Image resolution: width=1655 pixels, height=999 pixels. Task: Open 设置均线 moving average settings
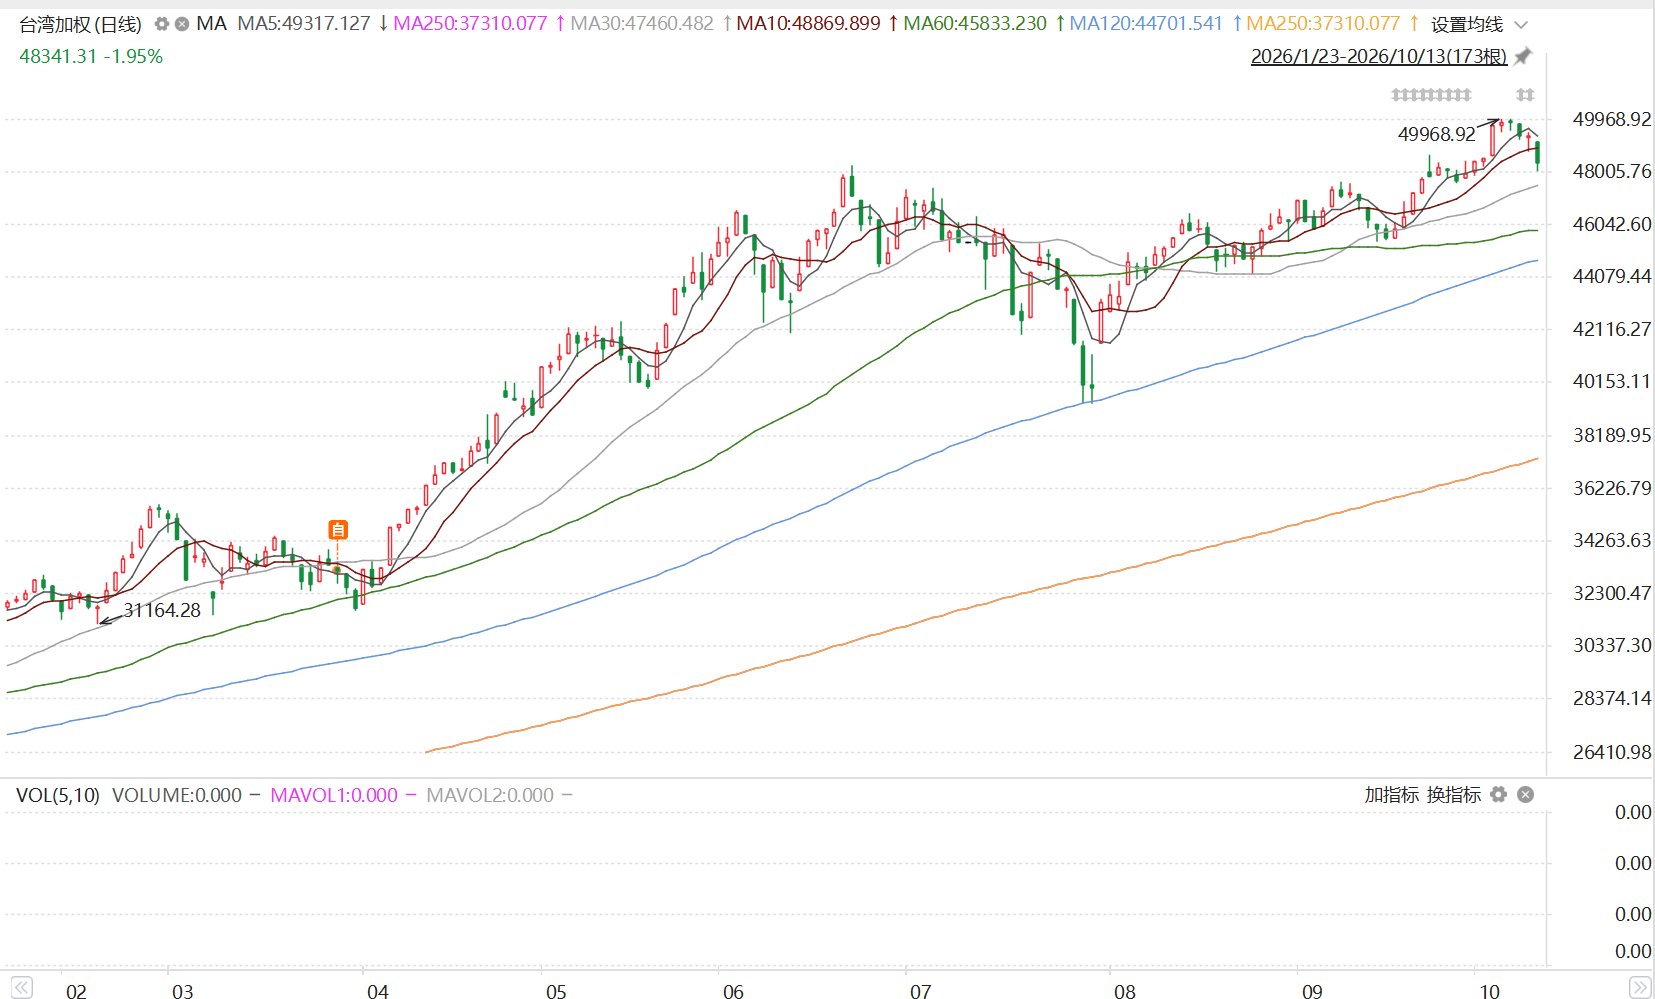coord(1466,24)
